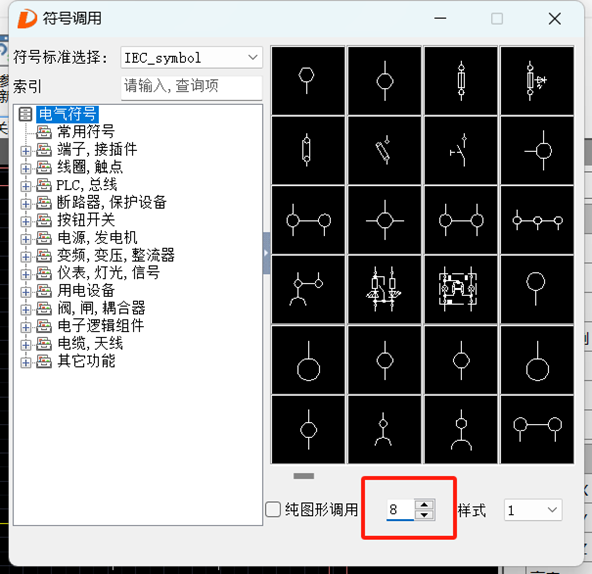Screen dimensions: 592x574
Task: Choose the three-circle linked terminal symbol
Action: coord(537,220)
